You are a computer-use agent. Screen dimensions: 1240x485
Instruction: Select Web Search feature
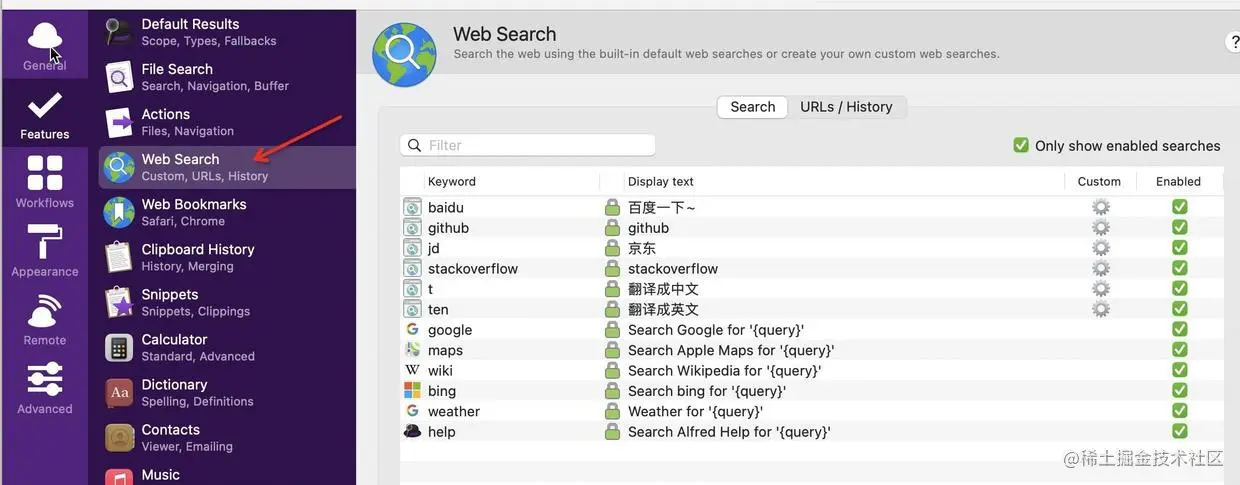coord(227,167)
